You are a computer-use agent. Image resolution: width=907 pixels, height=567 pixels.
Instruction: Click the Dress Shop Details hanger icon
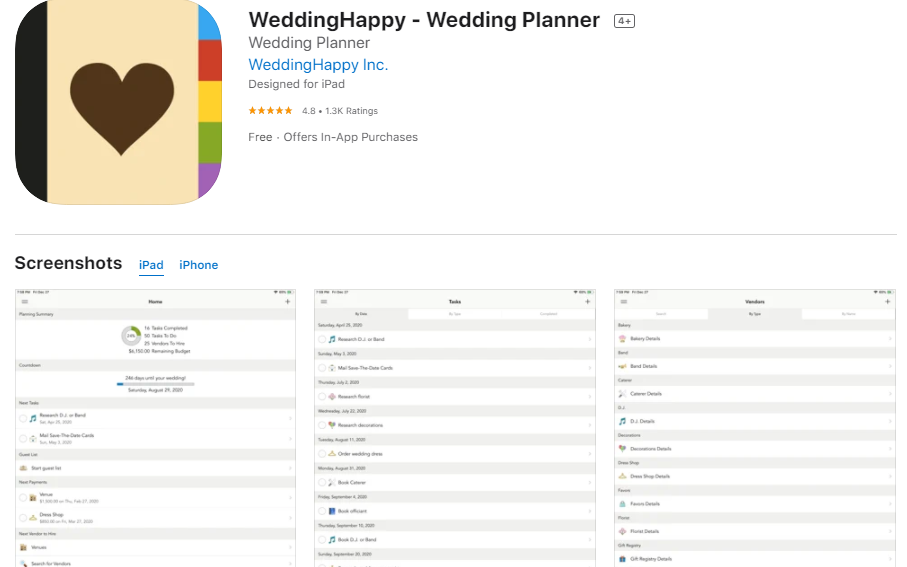pyautogui.click(x=622, y=476)
